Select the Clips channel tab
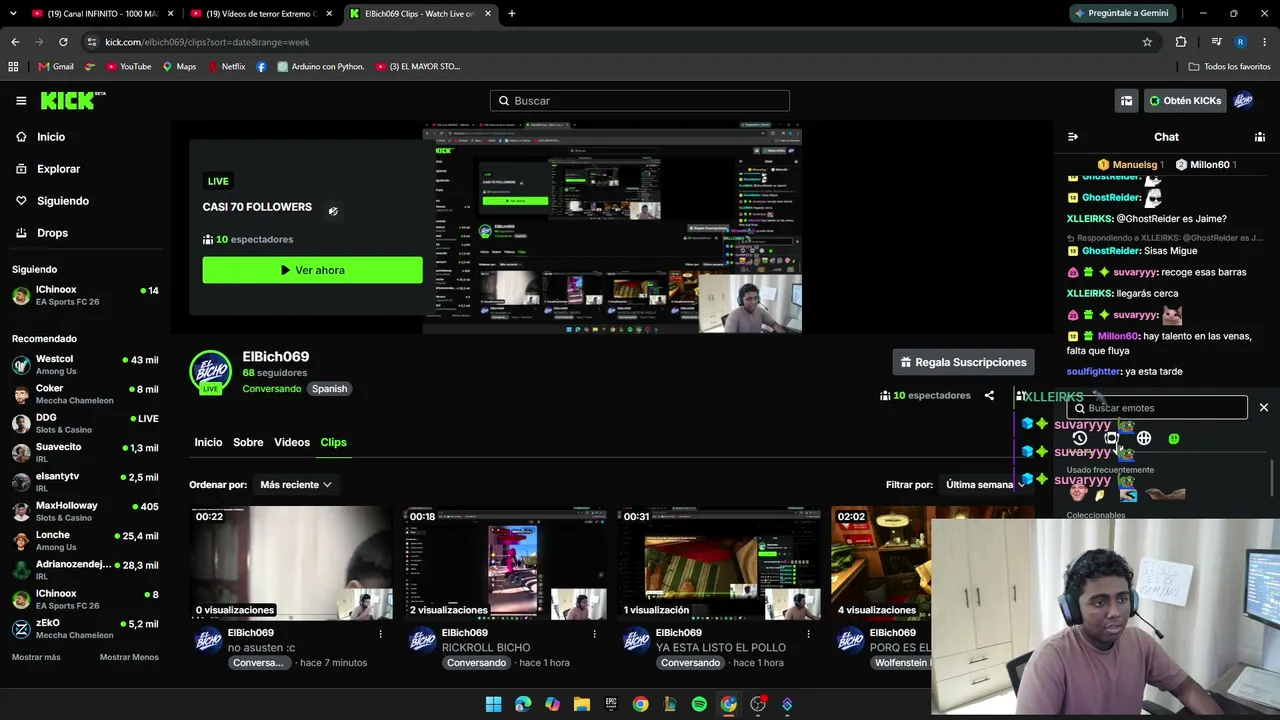The image size is (1280, 720). [x=333, y=442]
